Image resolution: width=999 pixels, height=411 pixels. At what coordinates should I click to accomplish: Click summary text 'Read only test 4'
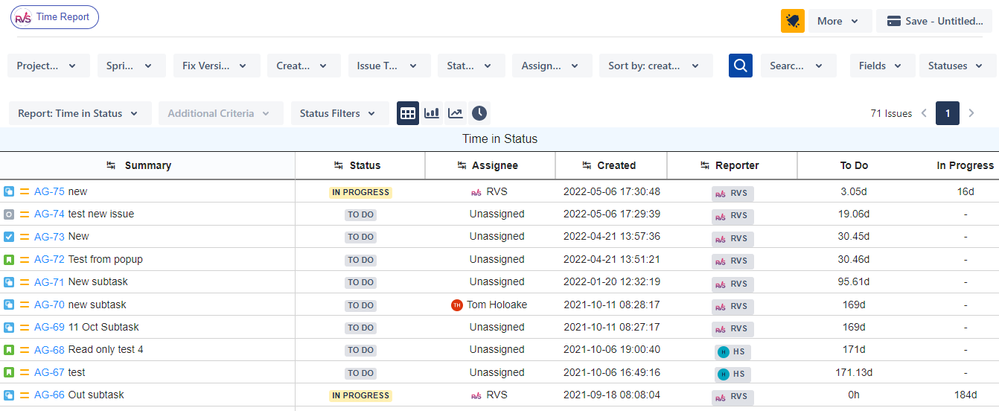(106, 350)
